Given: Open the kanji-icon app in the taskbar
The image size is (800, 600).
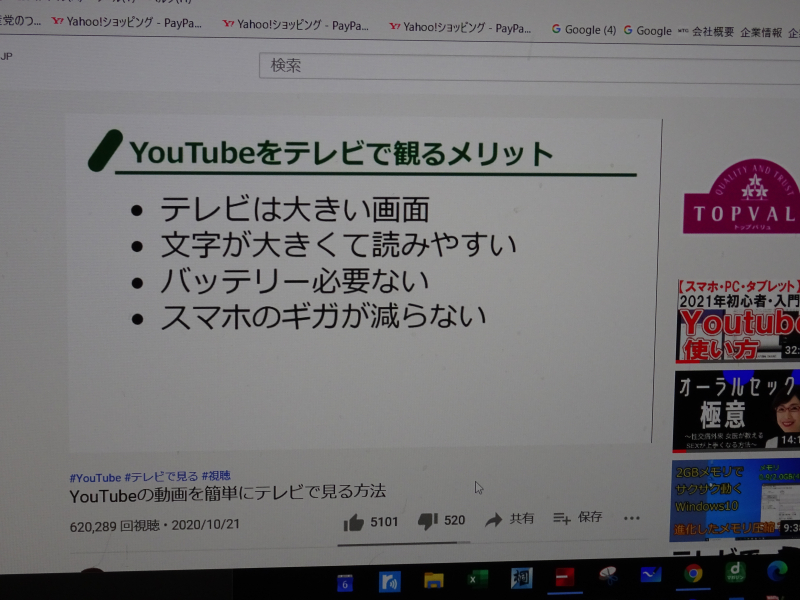Looking at the screenshot, I should (x=522, y=578).
